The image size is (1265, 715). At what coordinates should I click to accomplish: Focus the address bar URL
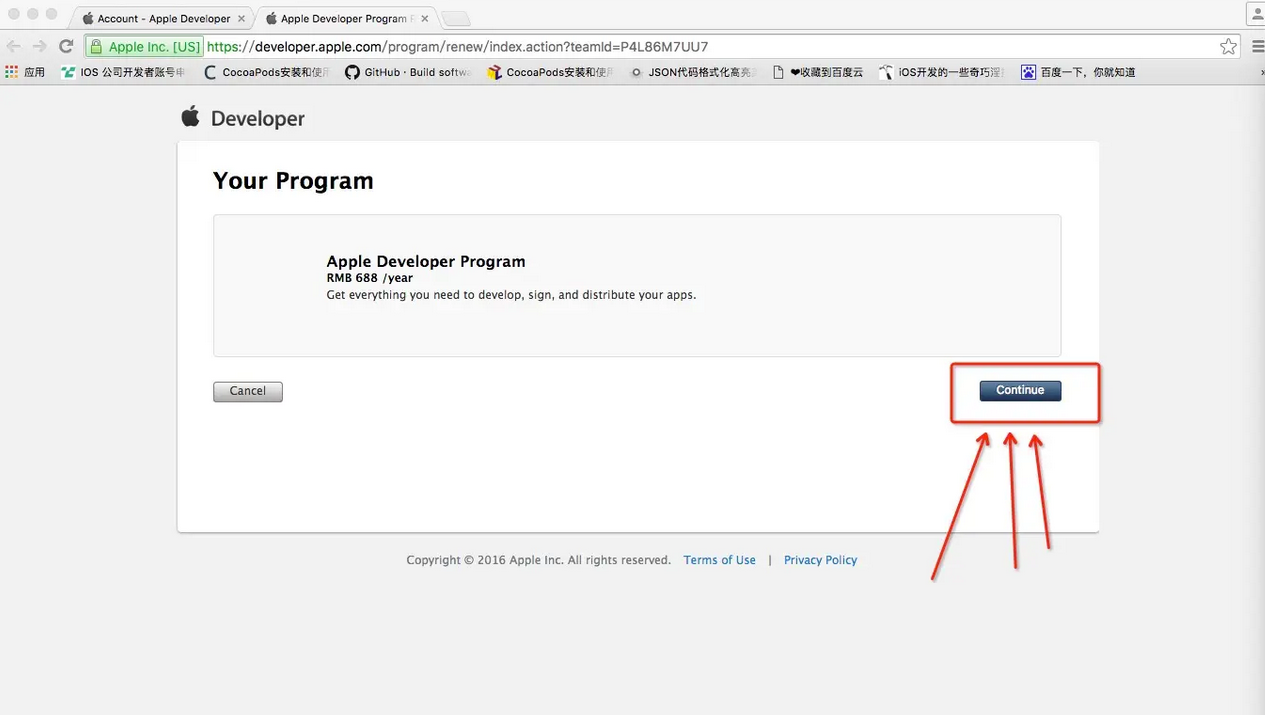tap(457, 46)
